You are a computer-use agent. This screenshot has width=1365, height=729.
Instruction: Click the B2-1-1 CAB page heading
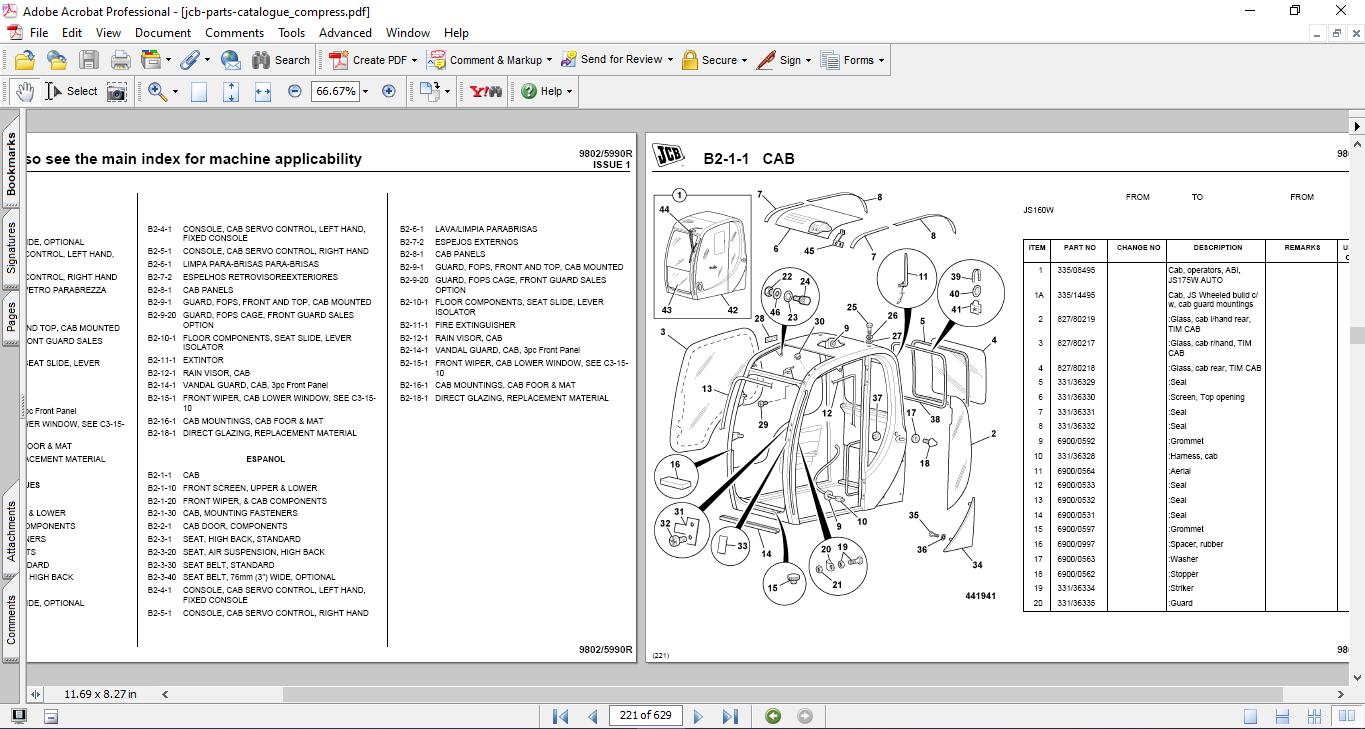[x=748, y=159]
